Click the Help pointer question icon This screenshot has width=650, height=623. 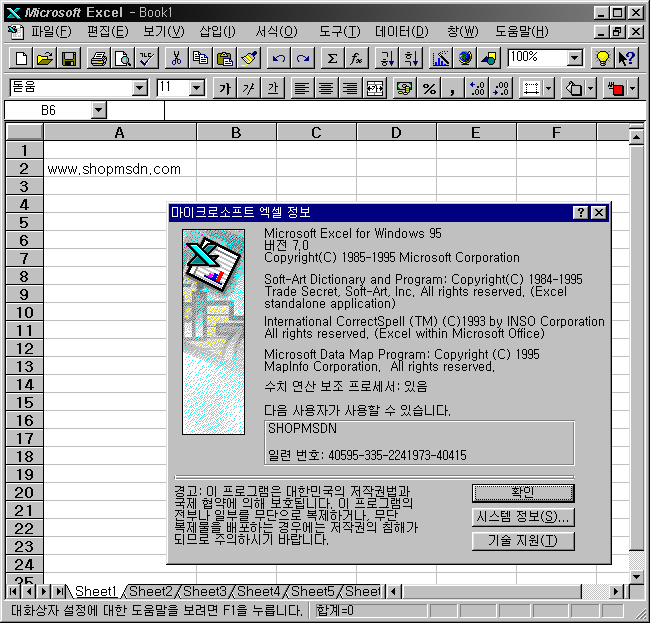pyautogui.click(x=626, y=58)
